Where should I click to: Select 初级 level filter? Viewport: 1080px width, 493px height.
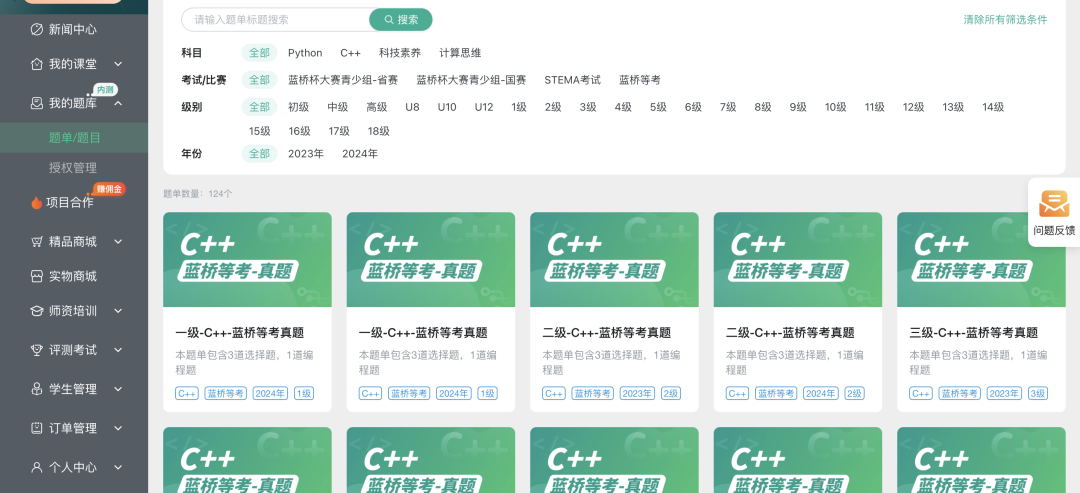299,107
